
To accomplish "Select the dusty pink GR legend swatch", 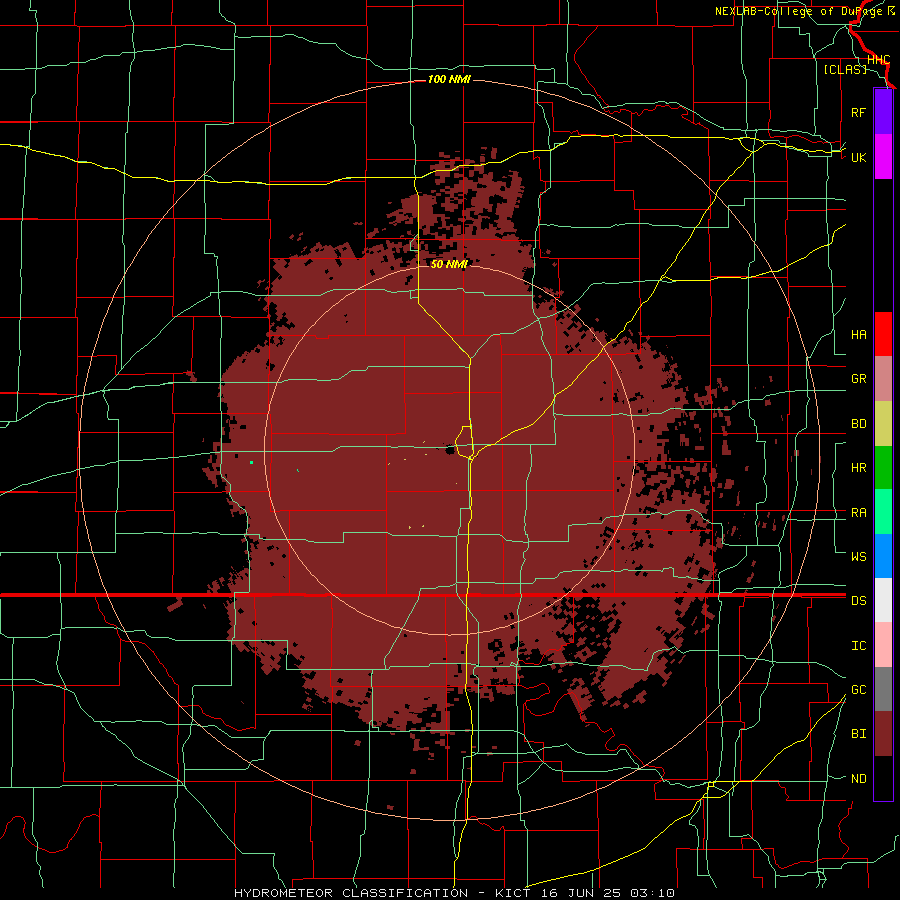I will click(883, 379).
